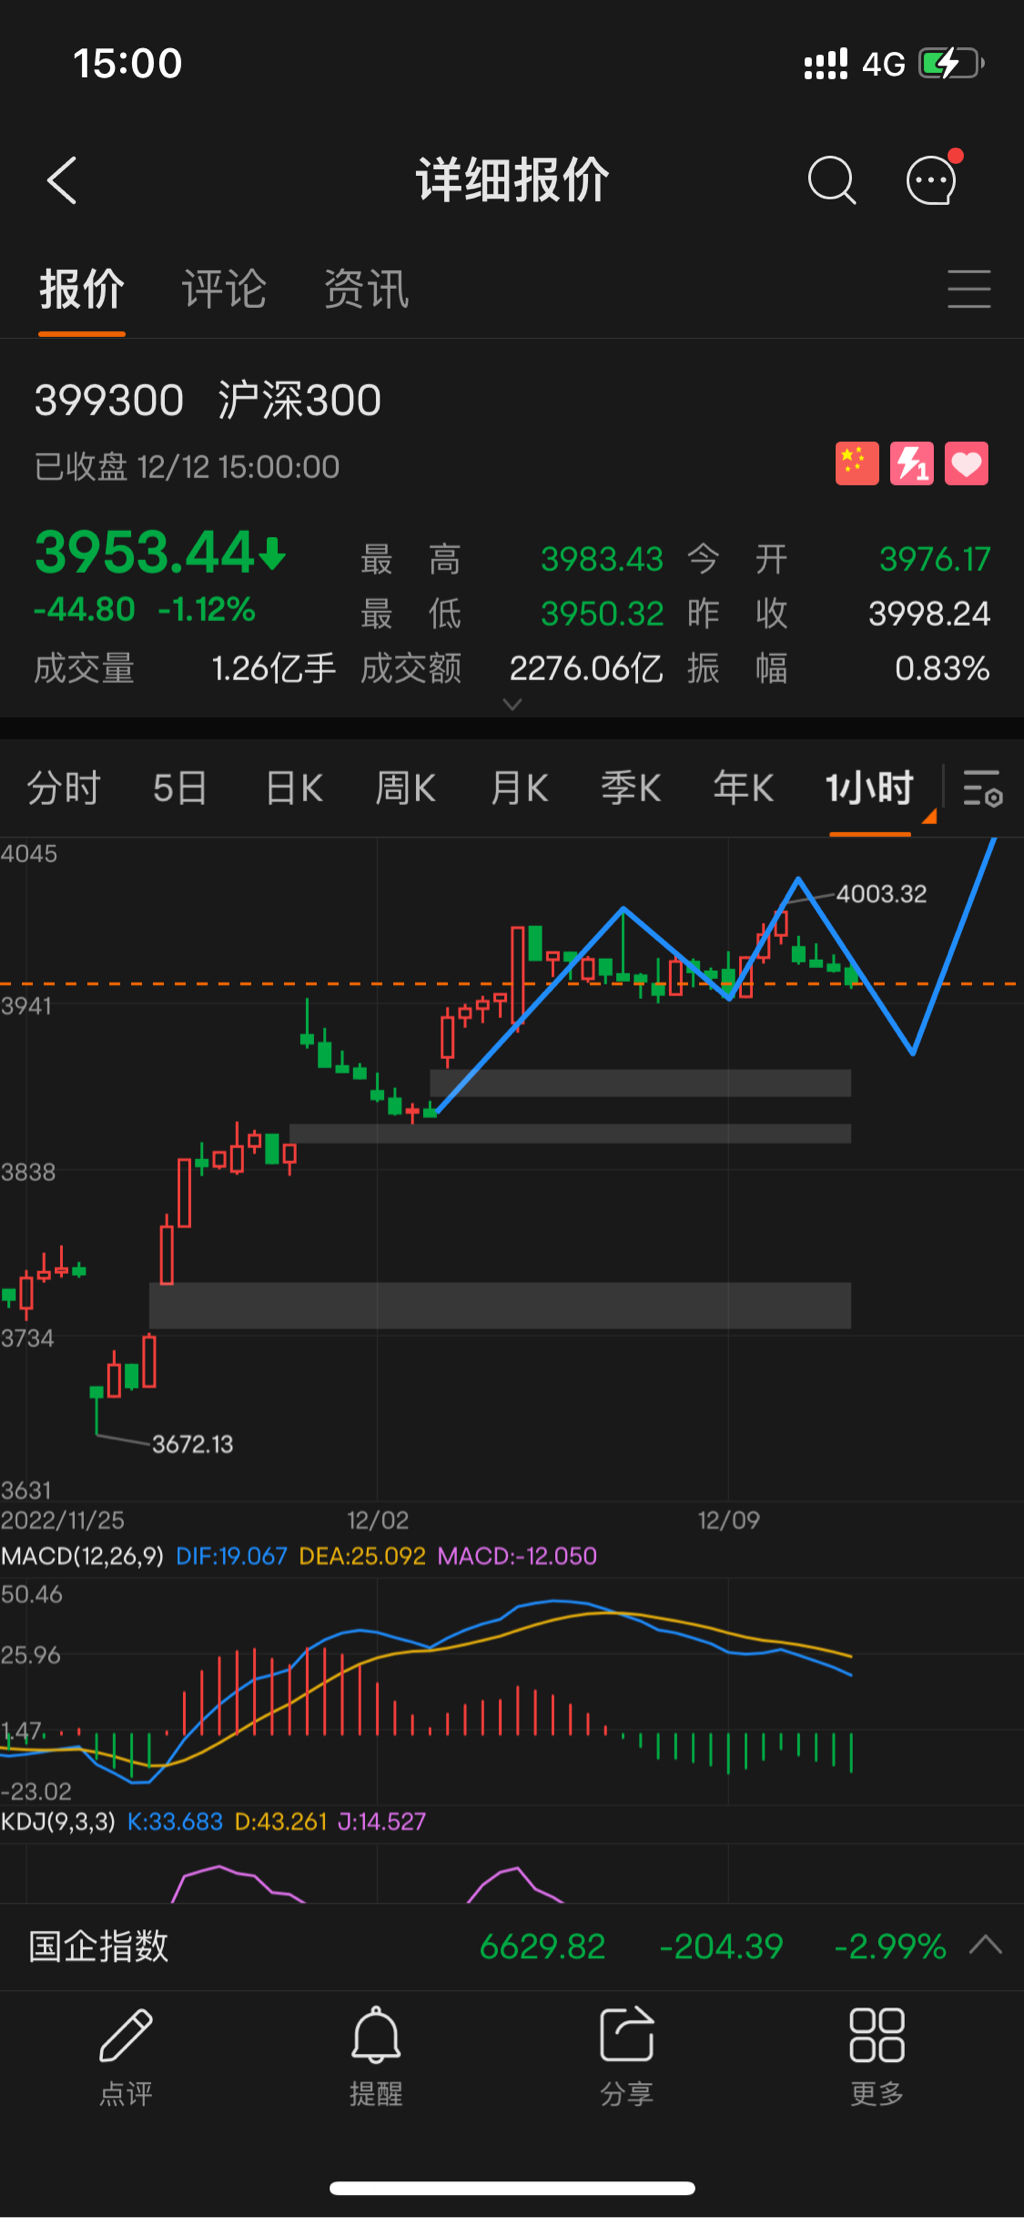This screenshot has height=2218, width=1024.
Task: Tap the 最高 value 3983.43
Action: click(x=602, y=559)
